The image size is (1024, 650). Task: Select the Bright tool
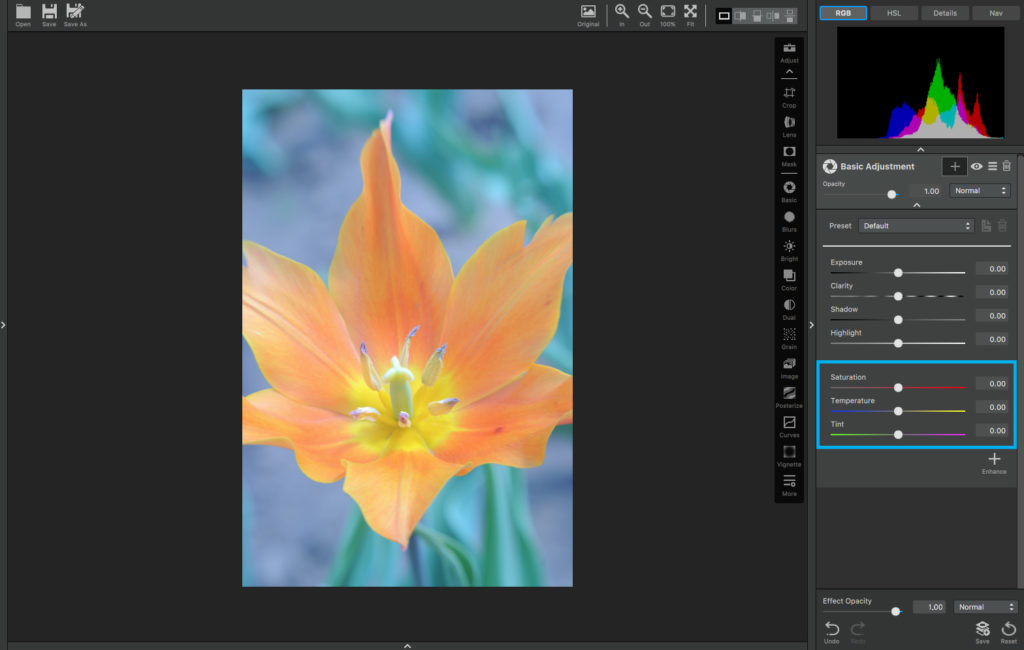(789, 246)
